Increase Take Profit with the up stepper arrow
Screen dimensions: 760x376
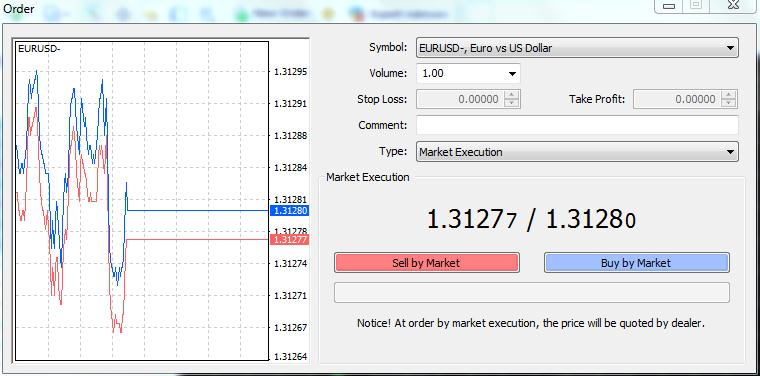coord(728,94)
